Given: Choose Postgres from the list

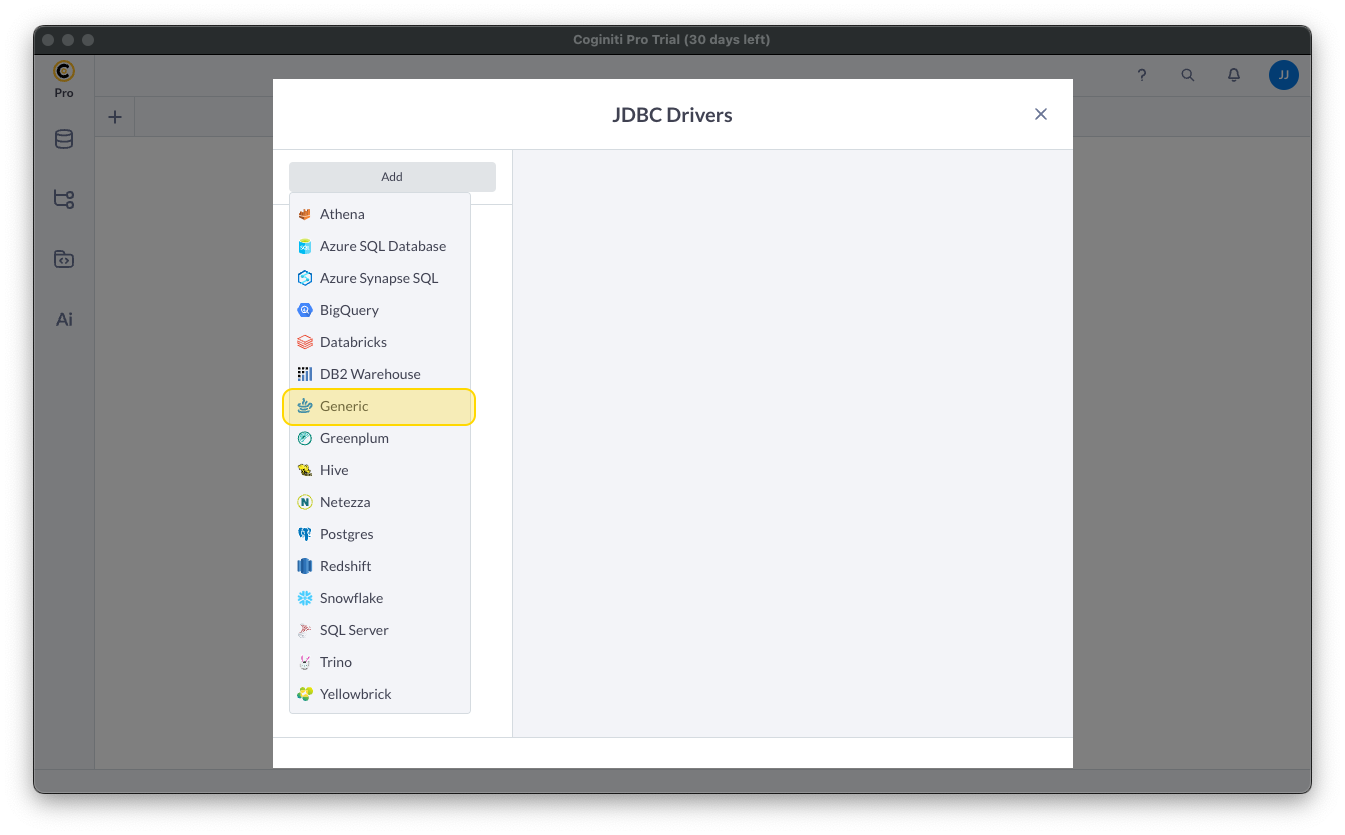Looking at the screenshot, I should click(x=346, y=534).
